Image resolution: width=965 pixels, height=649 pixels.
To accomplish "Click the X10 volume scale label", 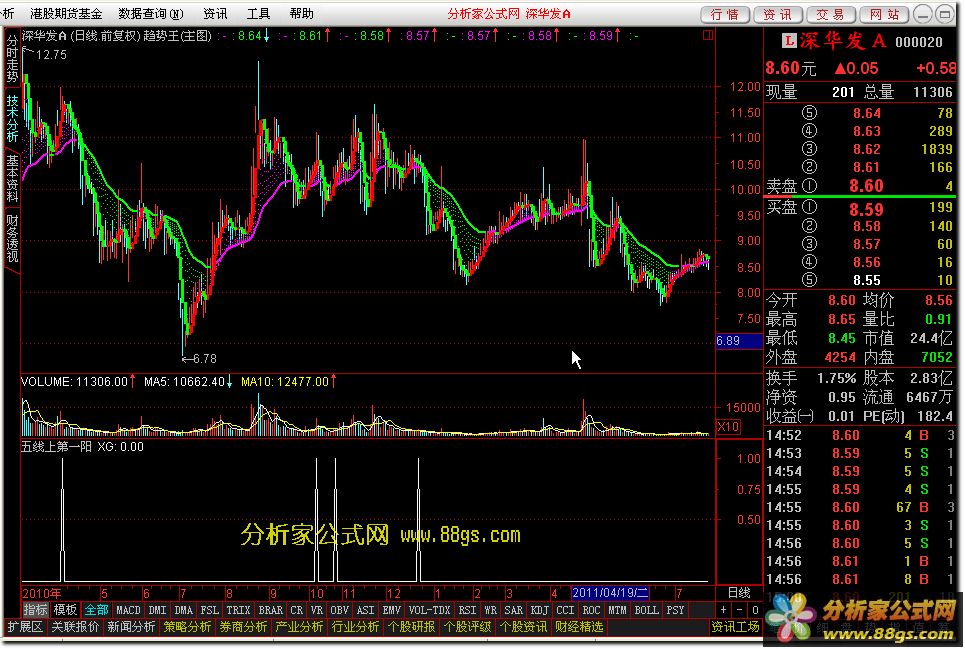I will pyautogui.click(x=729, y=426).
